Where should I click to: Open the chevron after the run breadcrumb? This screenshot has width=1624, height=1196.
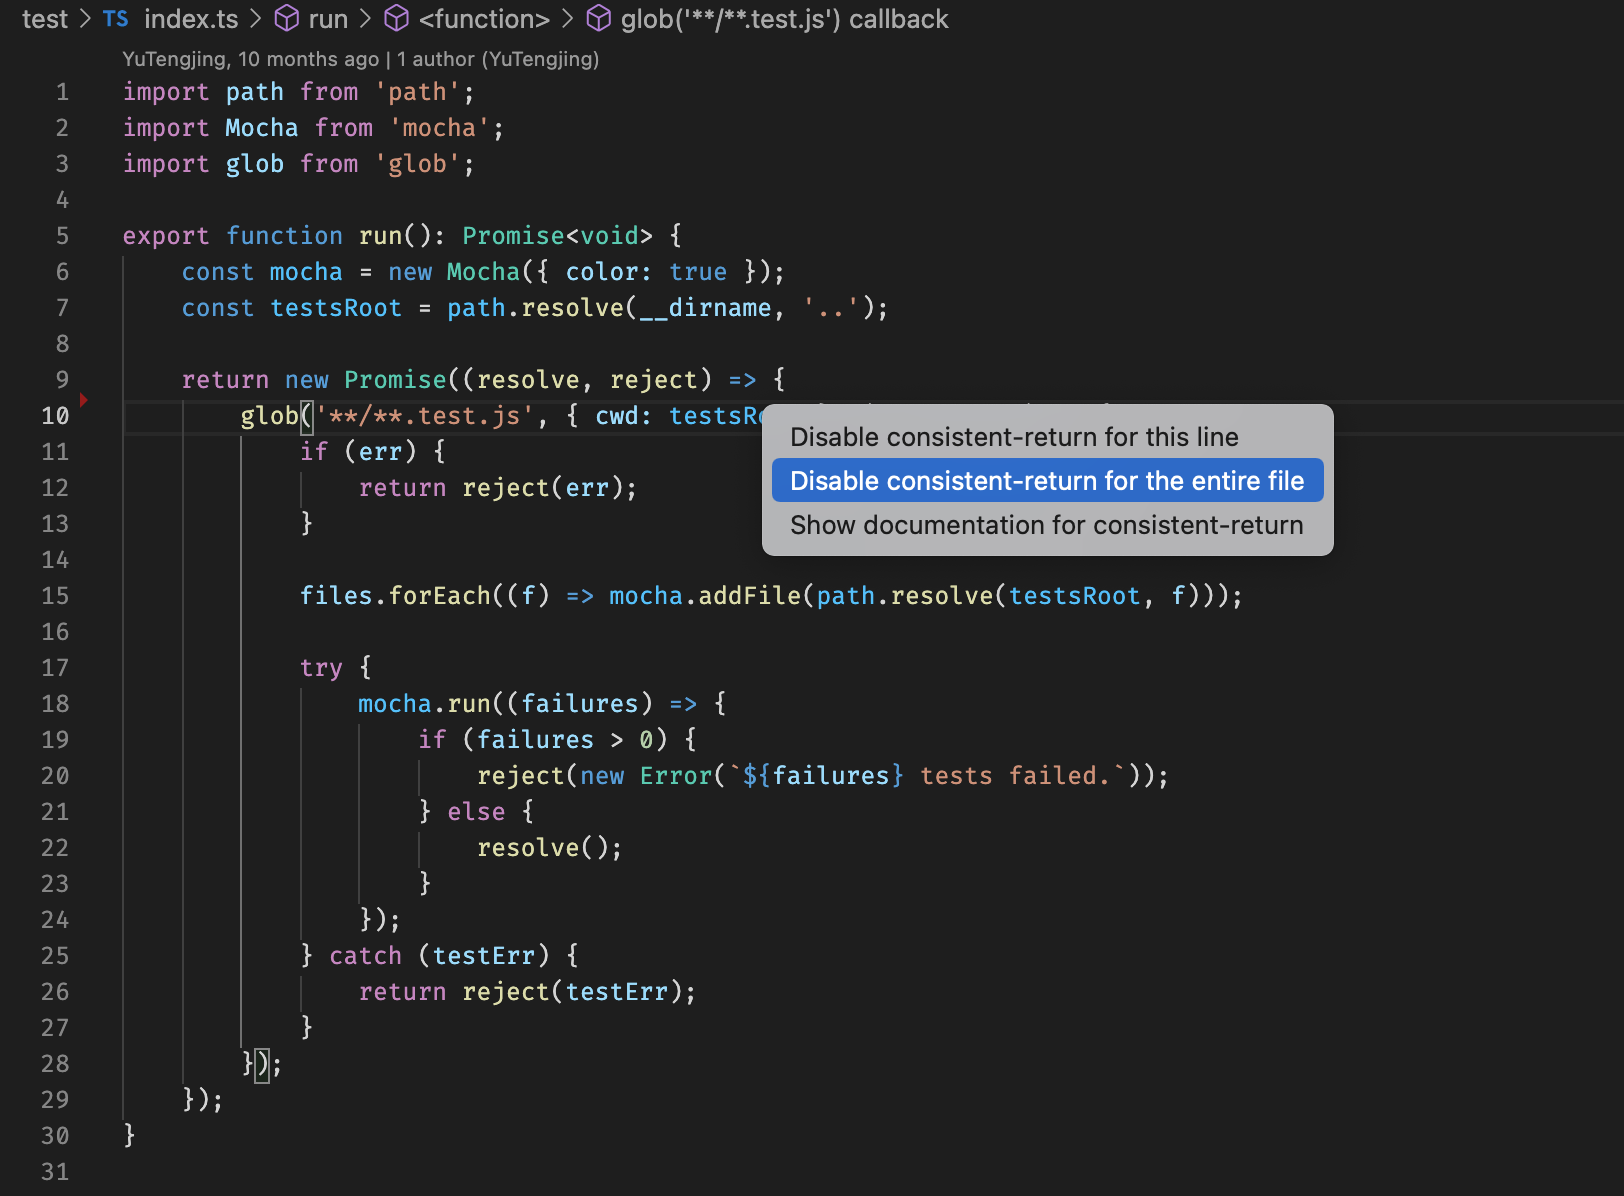click(x=363, y=18)
